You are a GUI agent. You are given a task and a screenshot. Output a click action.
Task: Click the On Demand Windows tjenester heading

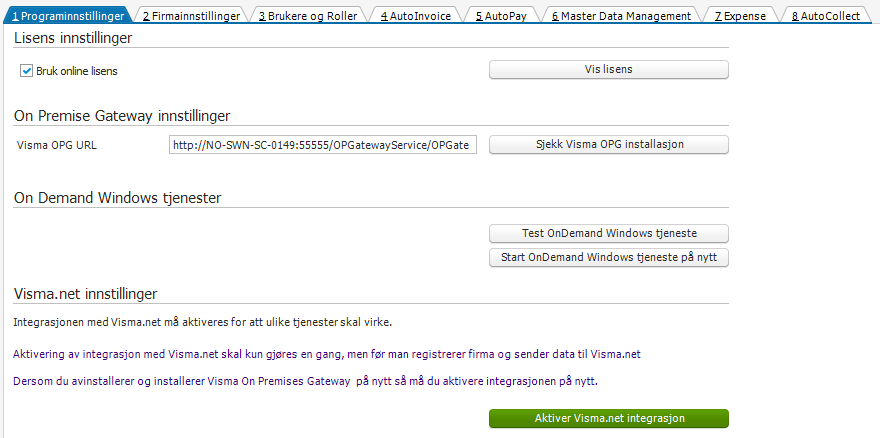tap(117, 198)
